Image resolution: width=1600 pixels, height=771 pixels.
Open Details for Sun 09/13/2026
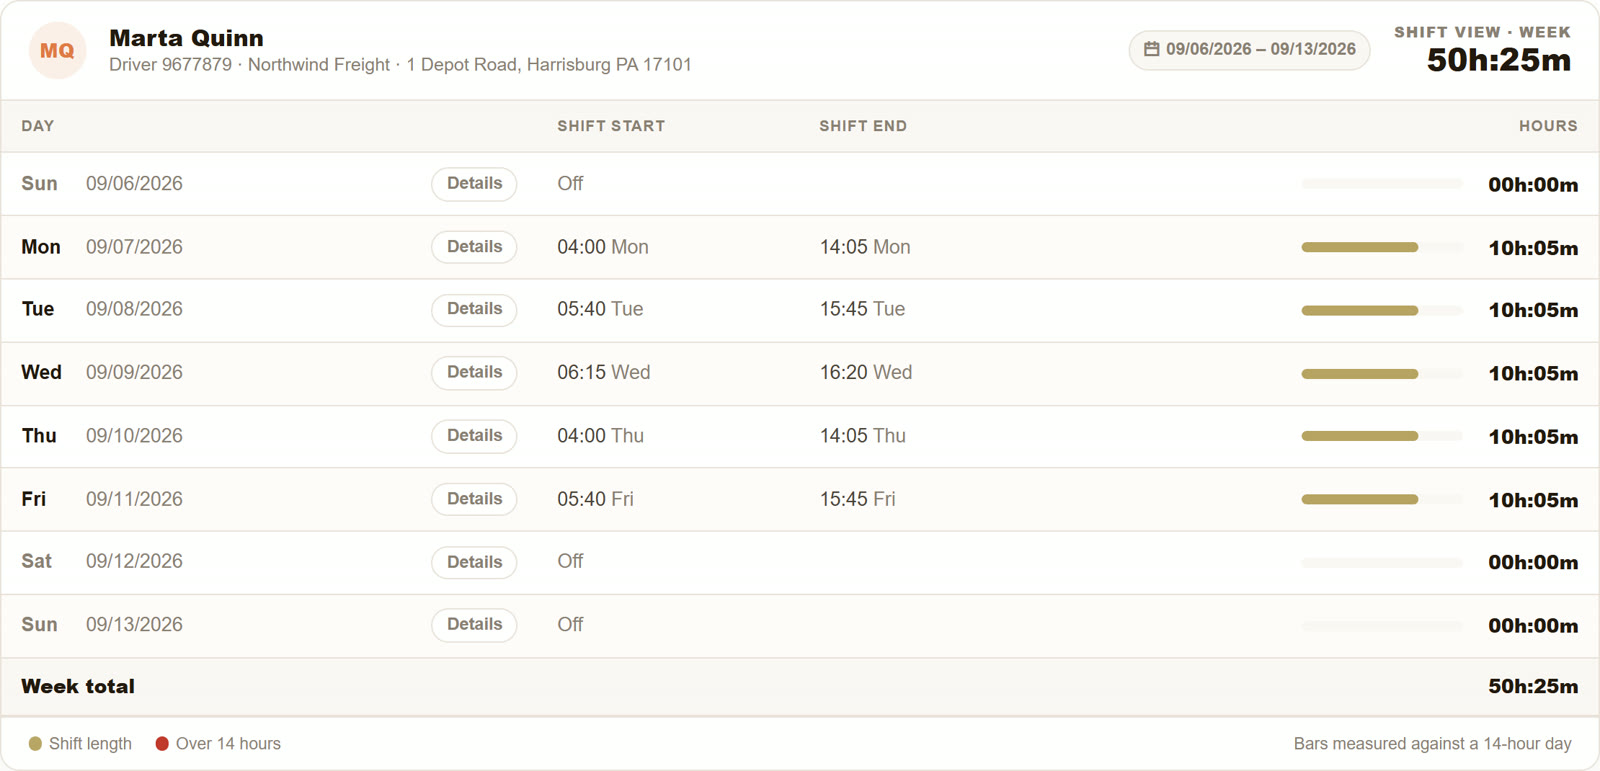(474, 625)
